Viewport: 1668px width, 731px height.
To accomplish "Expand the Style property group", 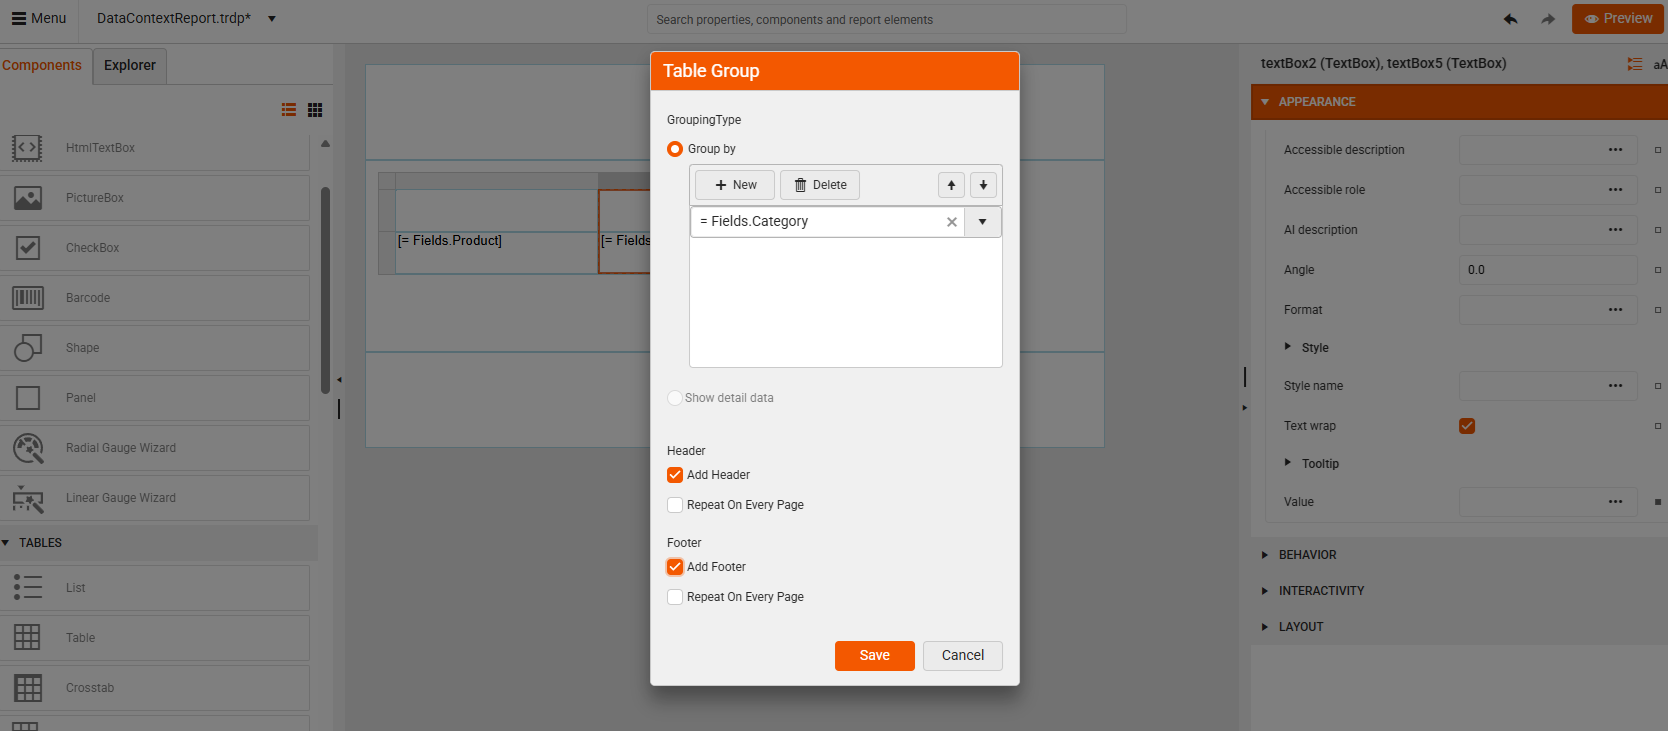I will 1288,347.
